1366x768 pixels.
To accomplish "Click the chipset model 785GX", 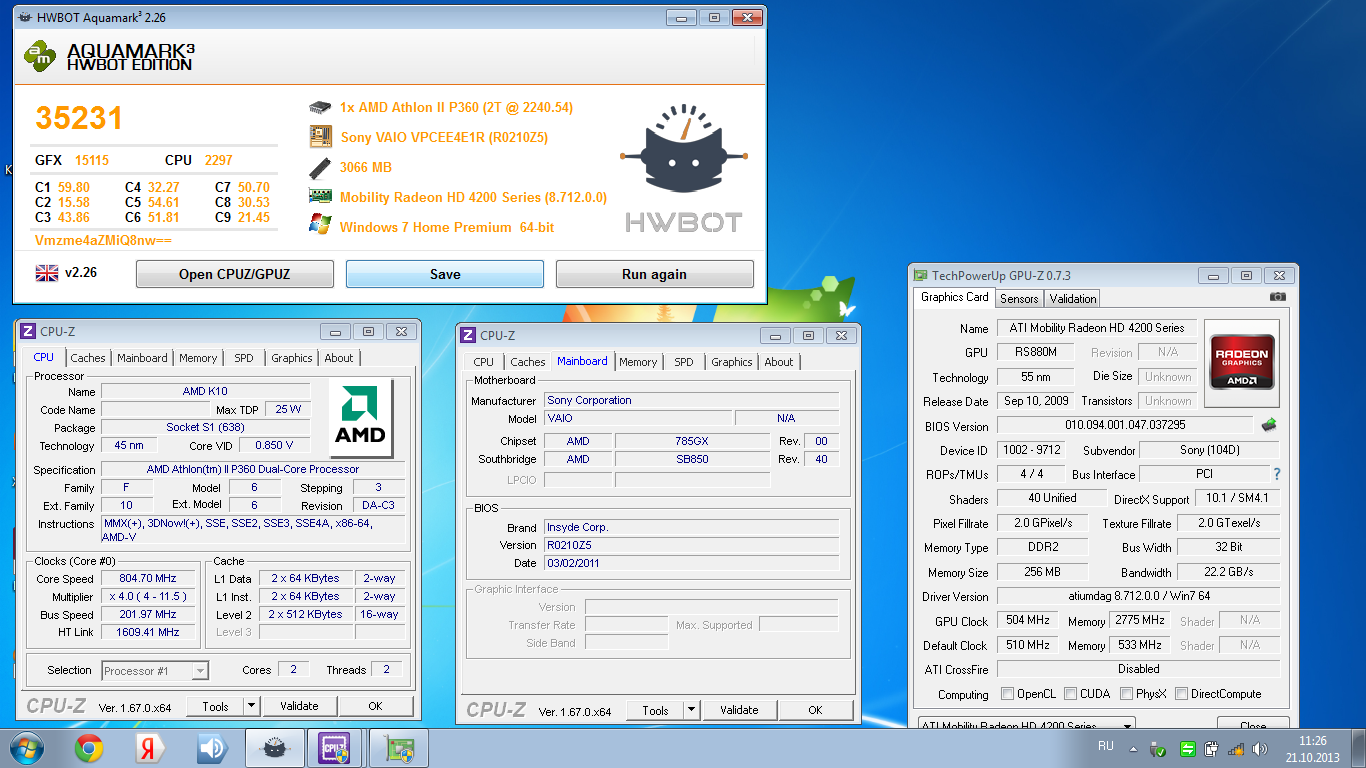I will 692,441.
